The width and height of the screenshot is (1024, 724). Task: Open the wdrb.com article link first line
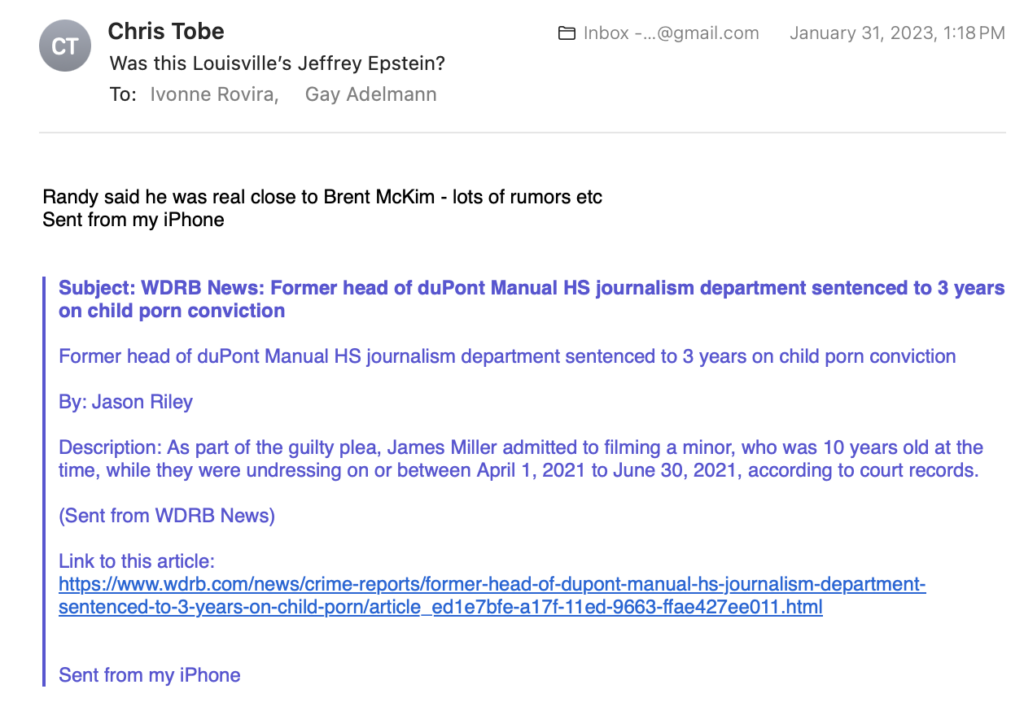(x=492, y=584)
